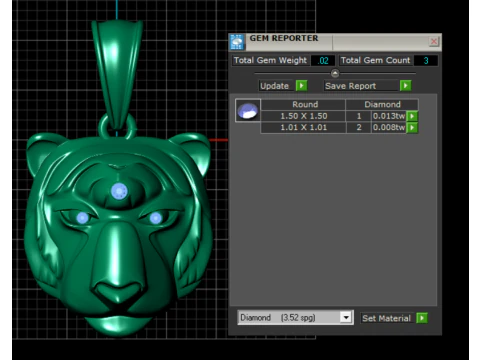This screenshot has height=360, width=480.
Task: Collapse panel with the round arrow handle
Action: (335, 73)
